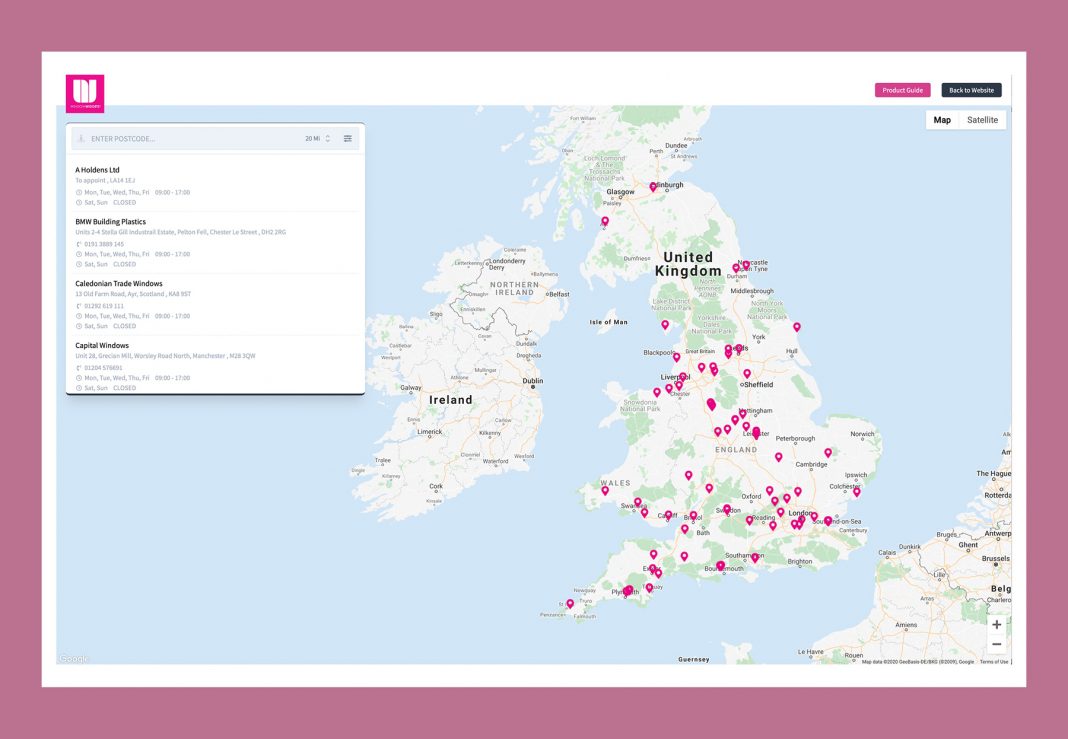This screenshot has height=739, width=1068.
Task: Select the A Holdens Ltd listing
Action: pos(217,186)
